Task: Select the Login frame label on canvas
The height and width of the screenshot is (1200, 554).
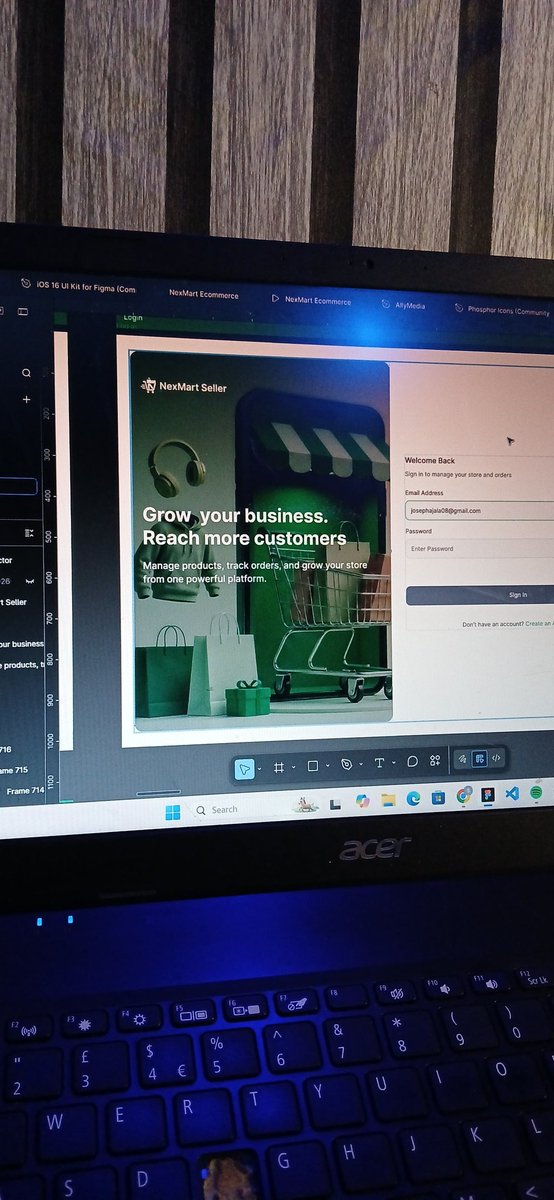Action: (x=133, y=318)
